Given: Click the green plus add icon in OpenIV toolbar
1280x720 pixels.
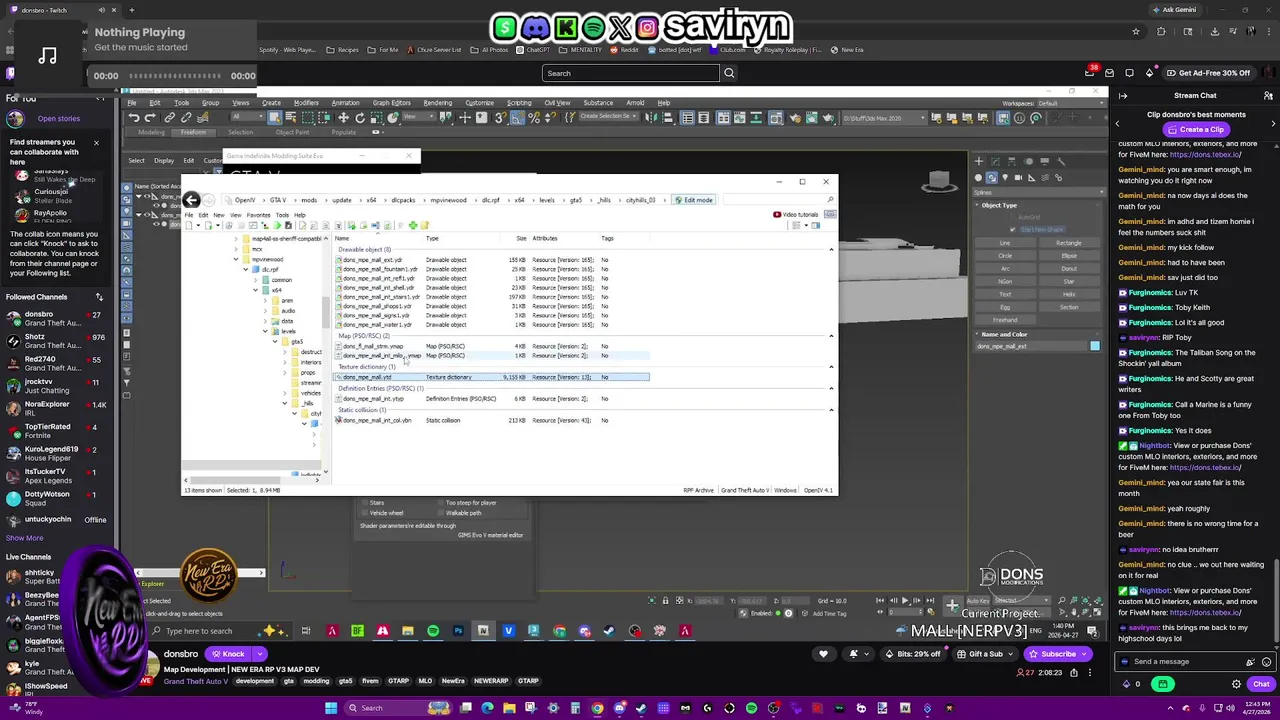Looking at the screenshot, I should 413,225.
